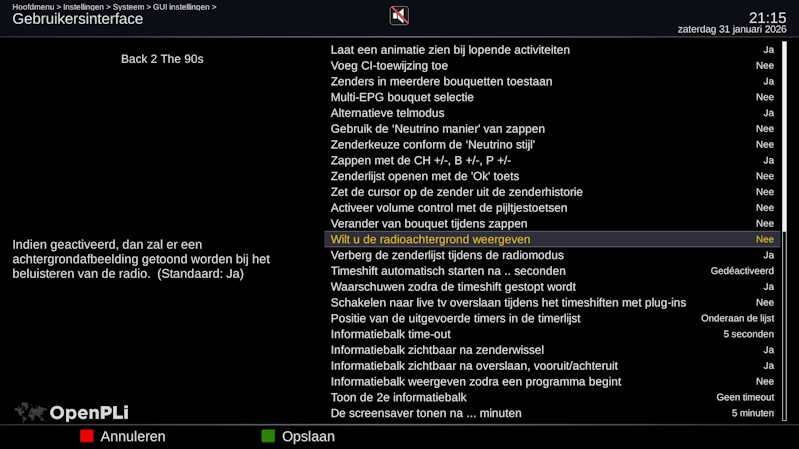The height and width of the screenshot is (449, 799).
Task: Click the Annuleren button label
Action: tap(133, 437)
